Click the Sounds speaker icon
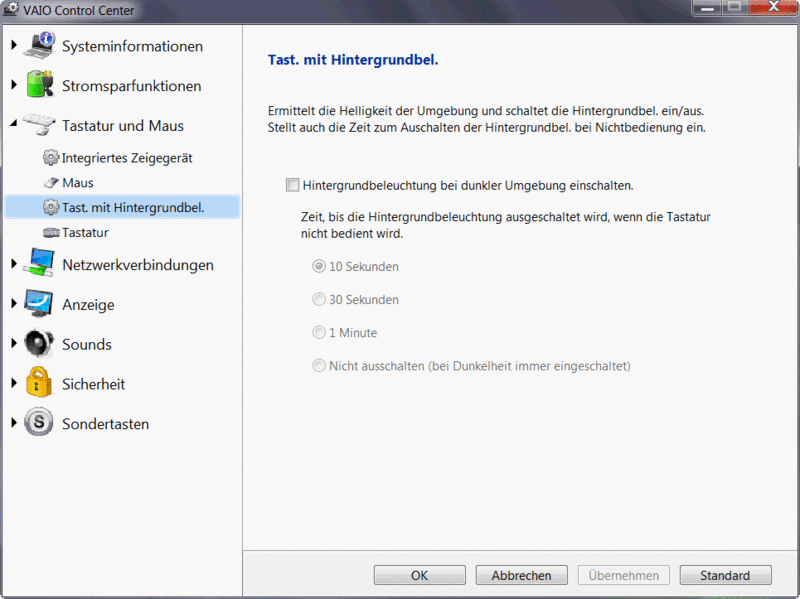 point(39,343)
